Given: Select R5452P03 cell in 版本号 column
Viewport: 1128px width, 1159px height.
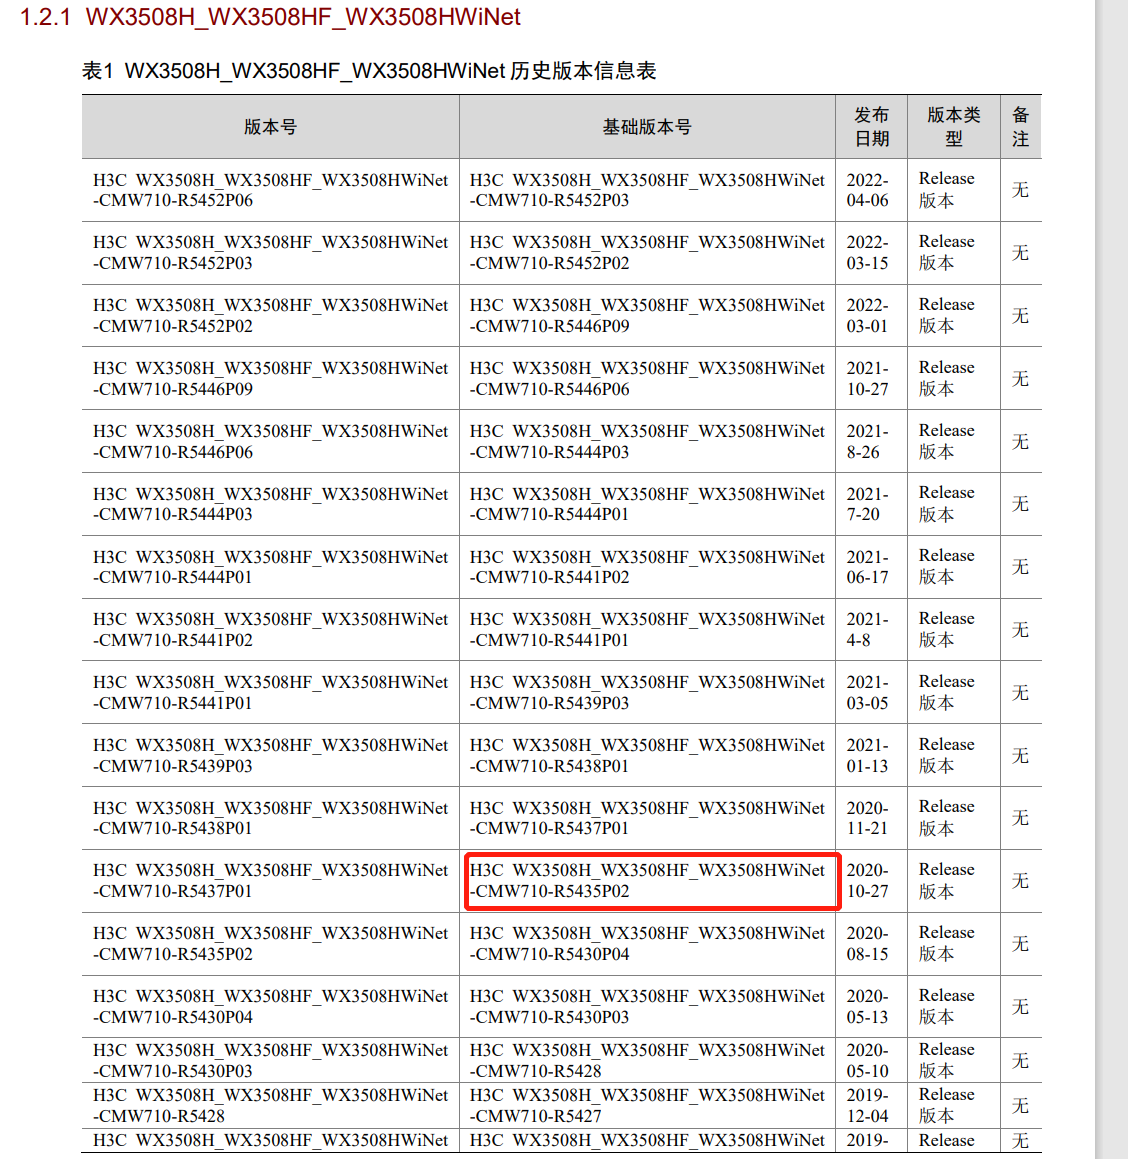Looking at the screenshot, I should pyautogui.click(x=271, y=253).
